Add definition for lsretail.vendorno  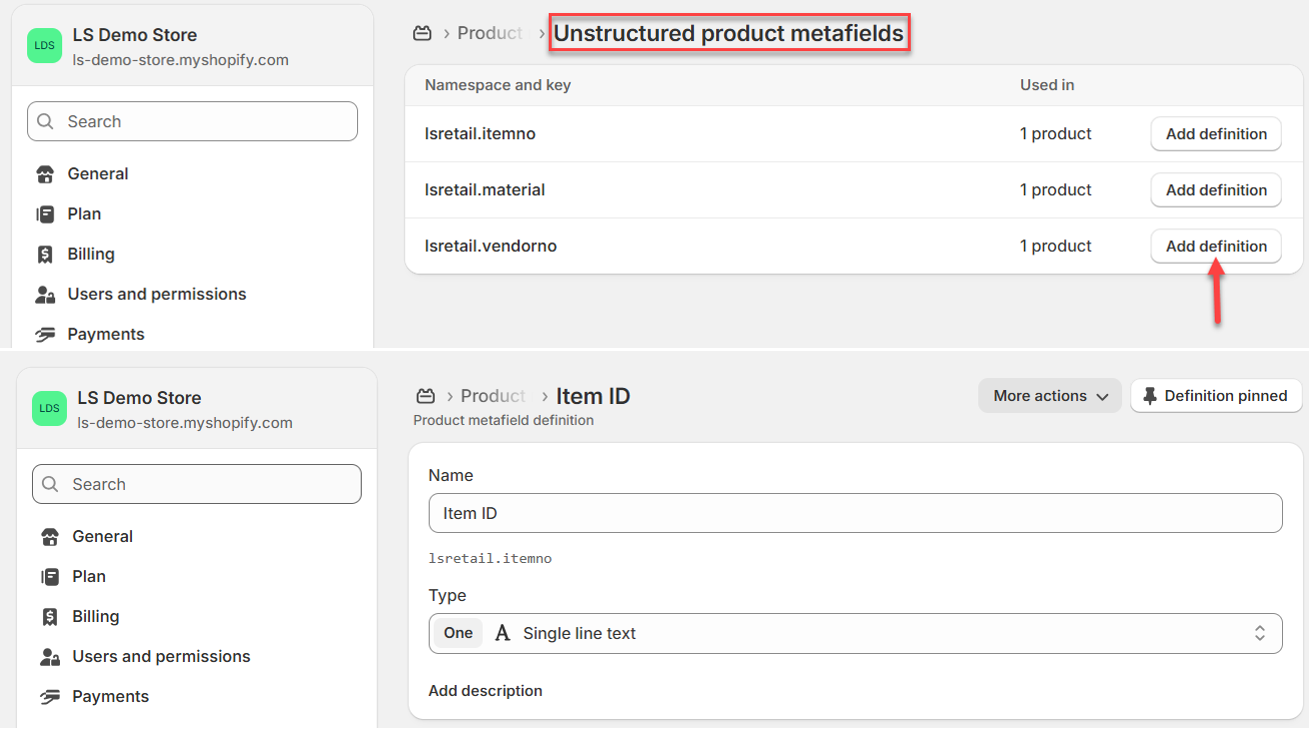[1216, 246]
